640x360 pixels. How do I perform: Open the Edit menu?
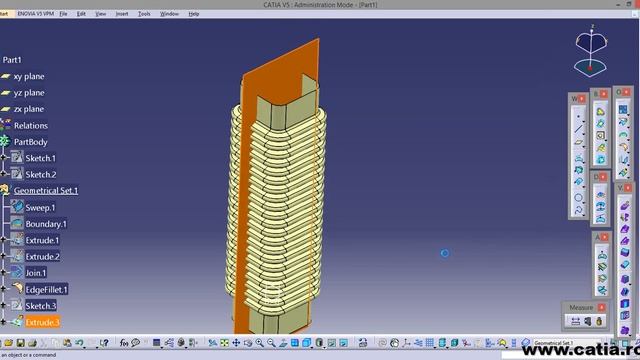click(81, 14)
